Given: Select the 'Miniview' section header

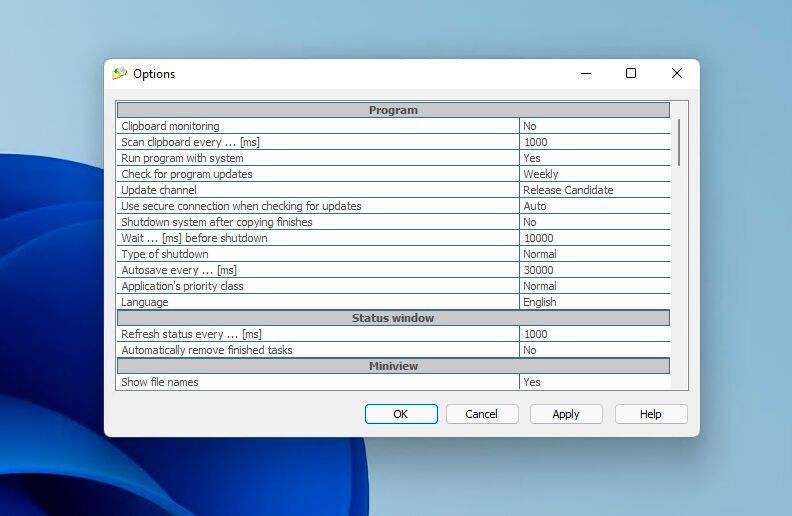Looking at the screenshot, I should [393, 366].
